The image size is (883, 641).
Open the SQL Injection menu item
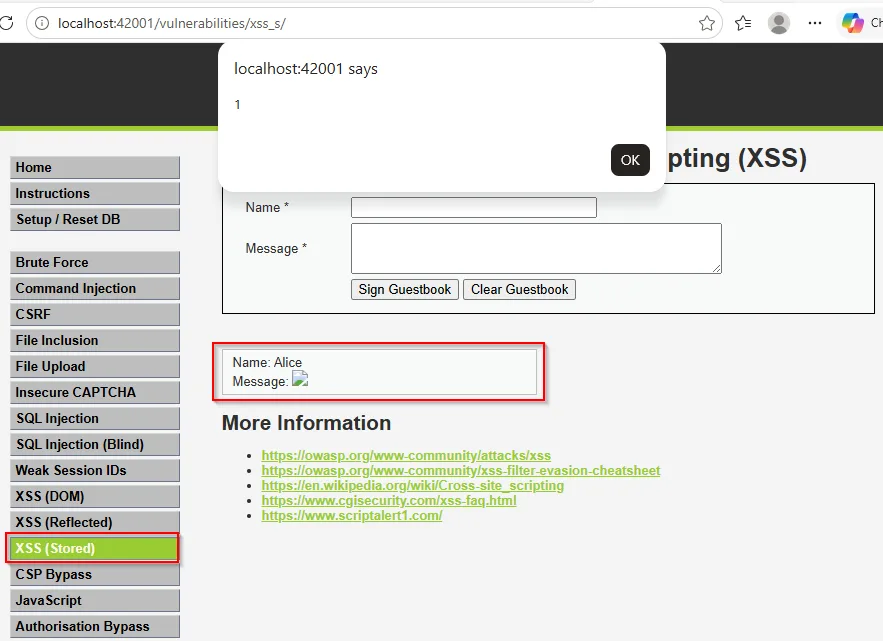tap(95, 419)
